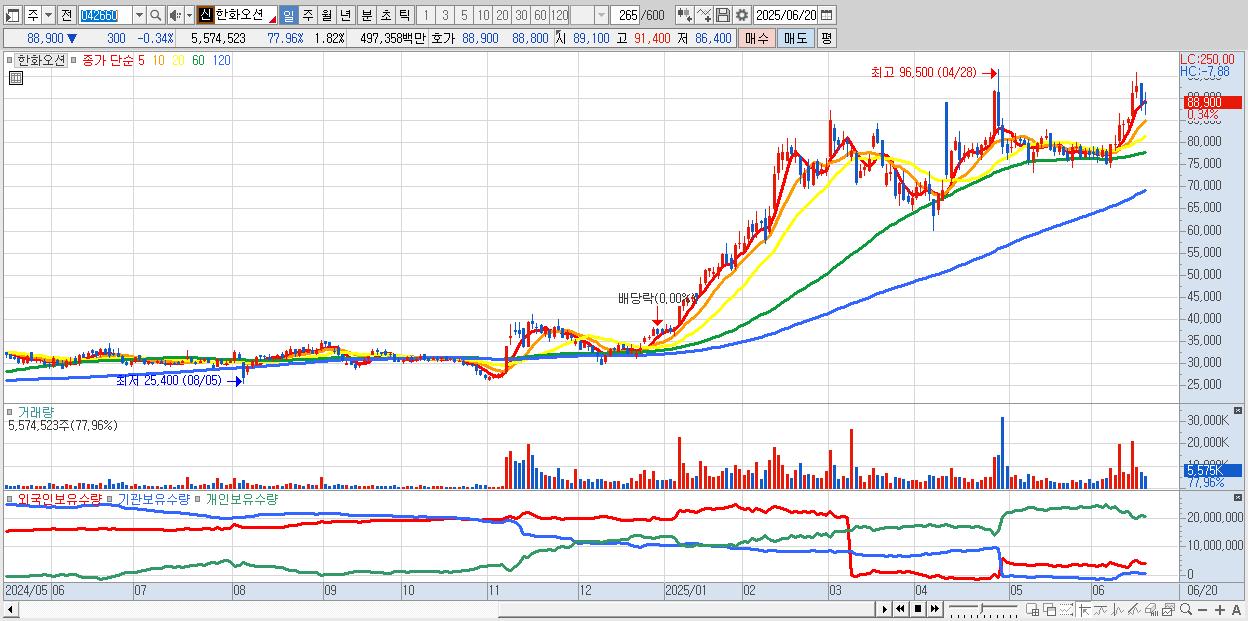Open the calendar date picker icon
The image size is (1248, 621).
click(827, 15)
